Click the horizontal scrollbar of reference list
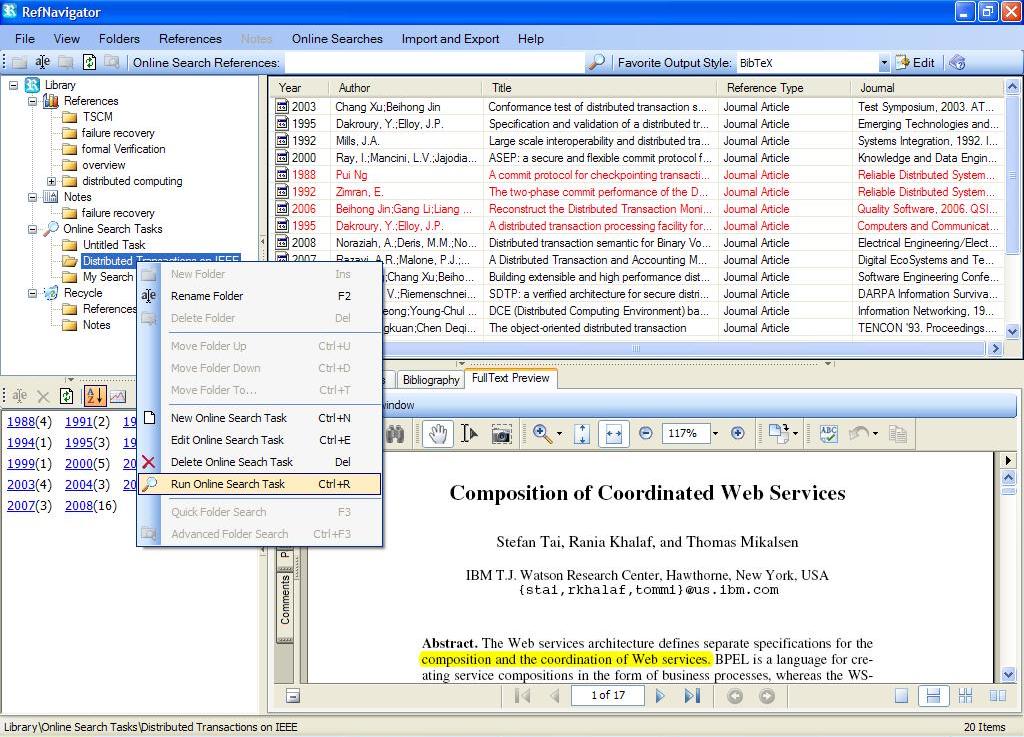The image size is (1024, 737). [634, 349]
